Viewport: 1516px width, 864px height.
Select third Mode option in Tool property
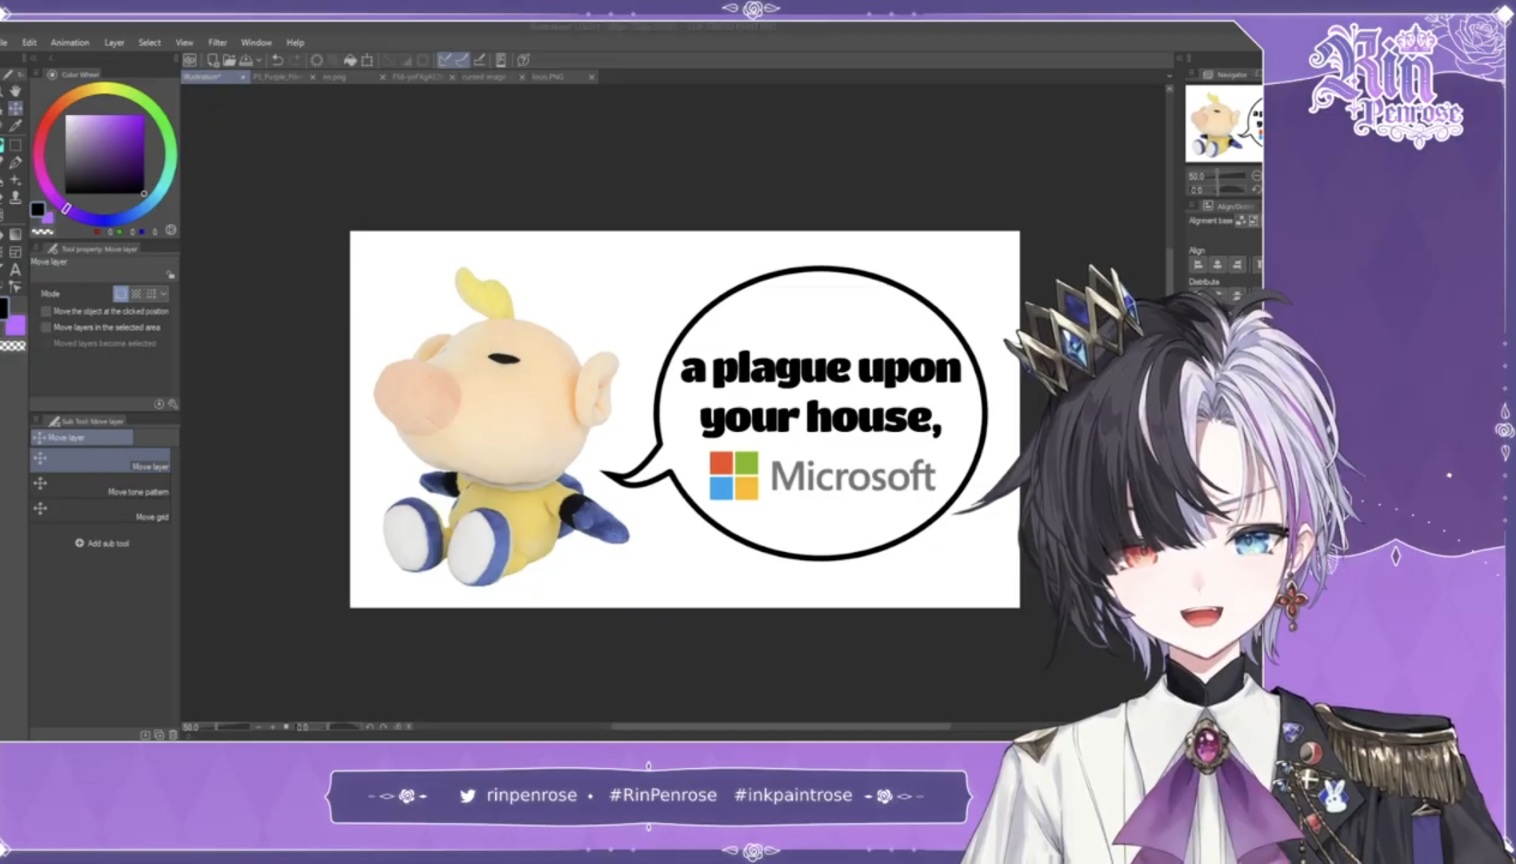tap(151, 293)
